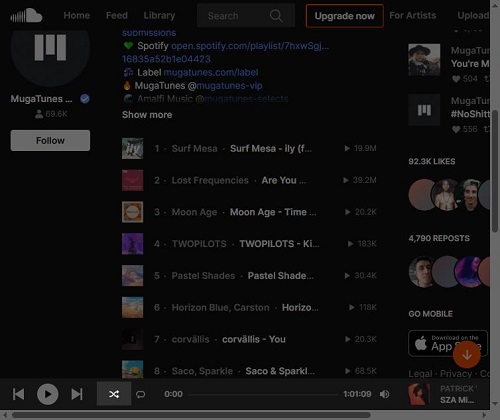The image size is (500, 420).
Task: Open the mugatunes.com/label link
Action: coord(211,72)
